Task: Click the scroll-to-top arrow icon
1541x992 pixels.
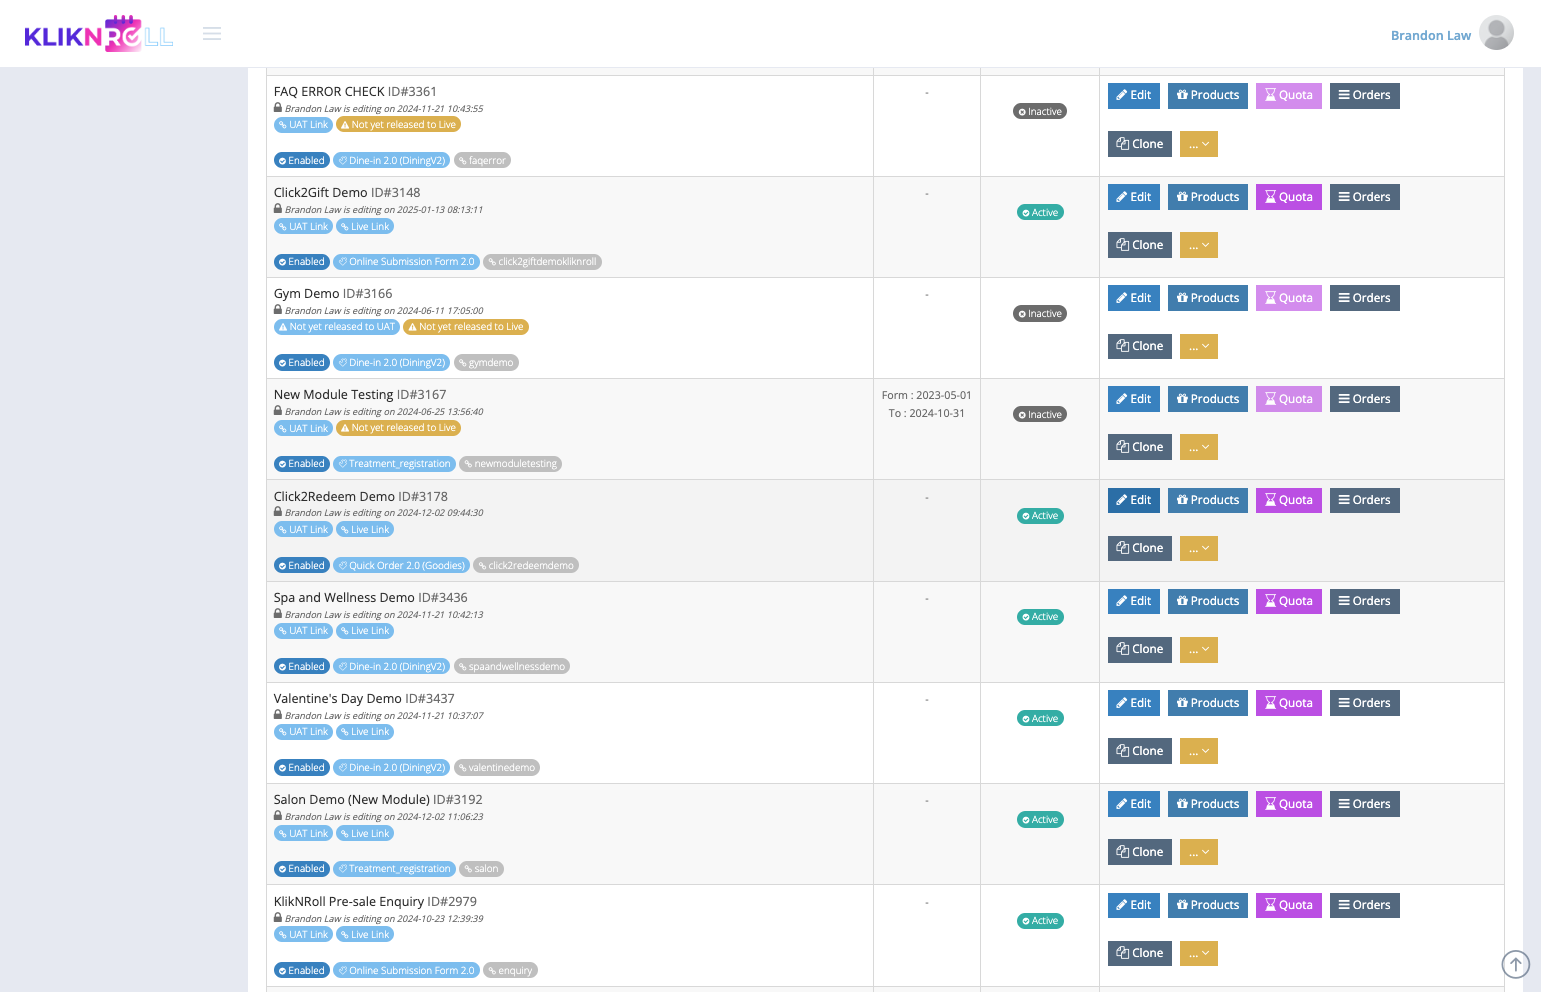Action: (x=1516, y=964)
